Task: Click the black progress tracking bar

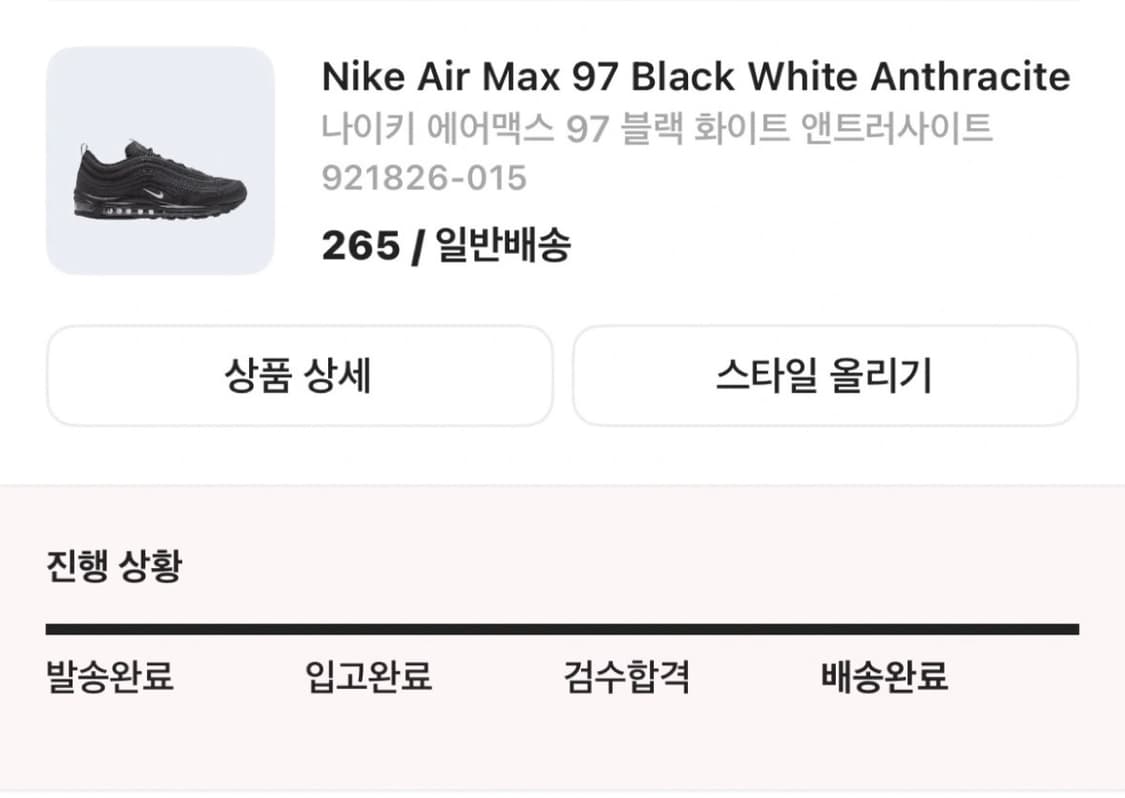Action: [x=562, y=630]
